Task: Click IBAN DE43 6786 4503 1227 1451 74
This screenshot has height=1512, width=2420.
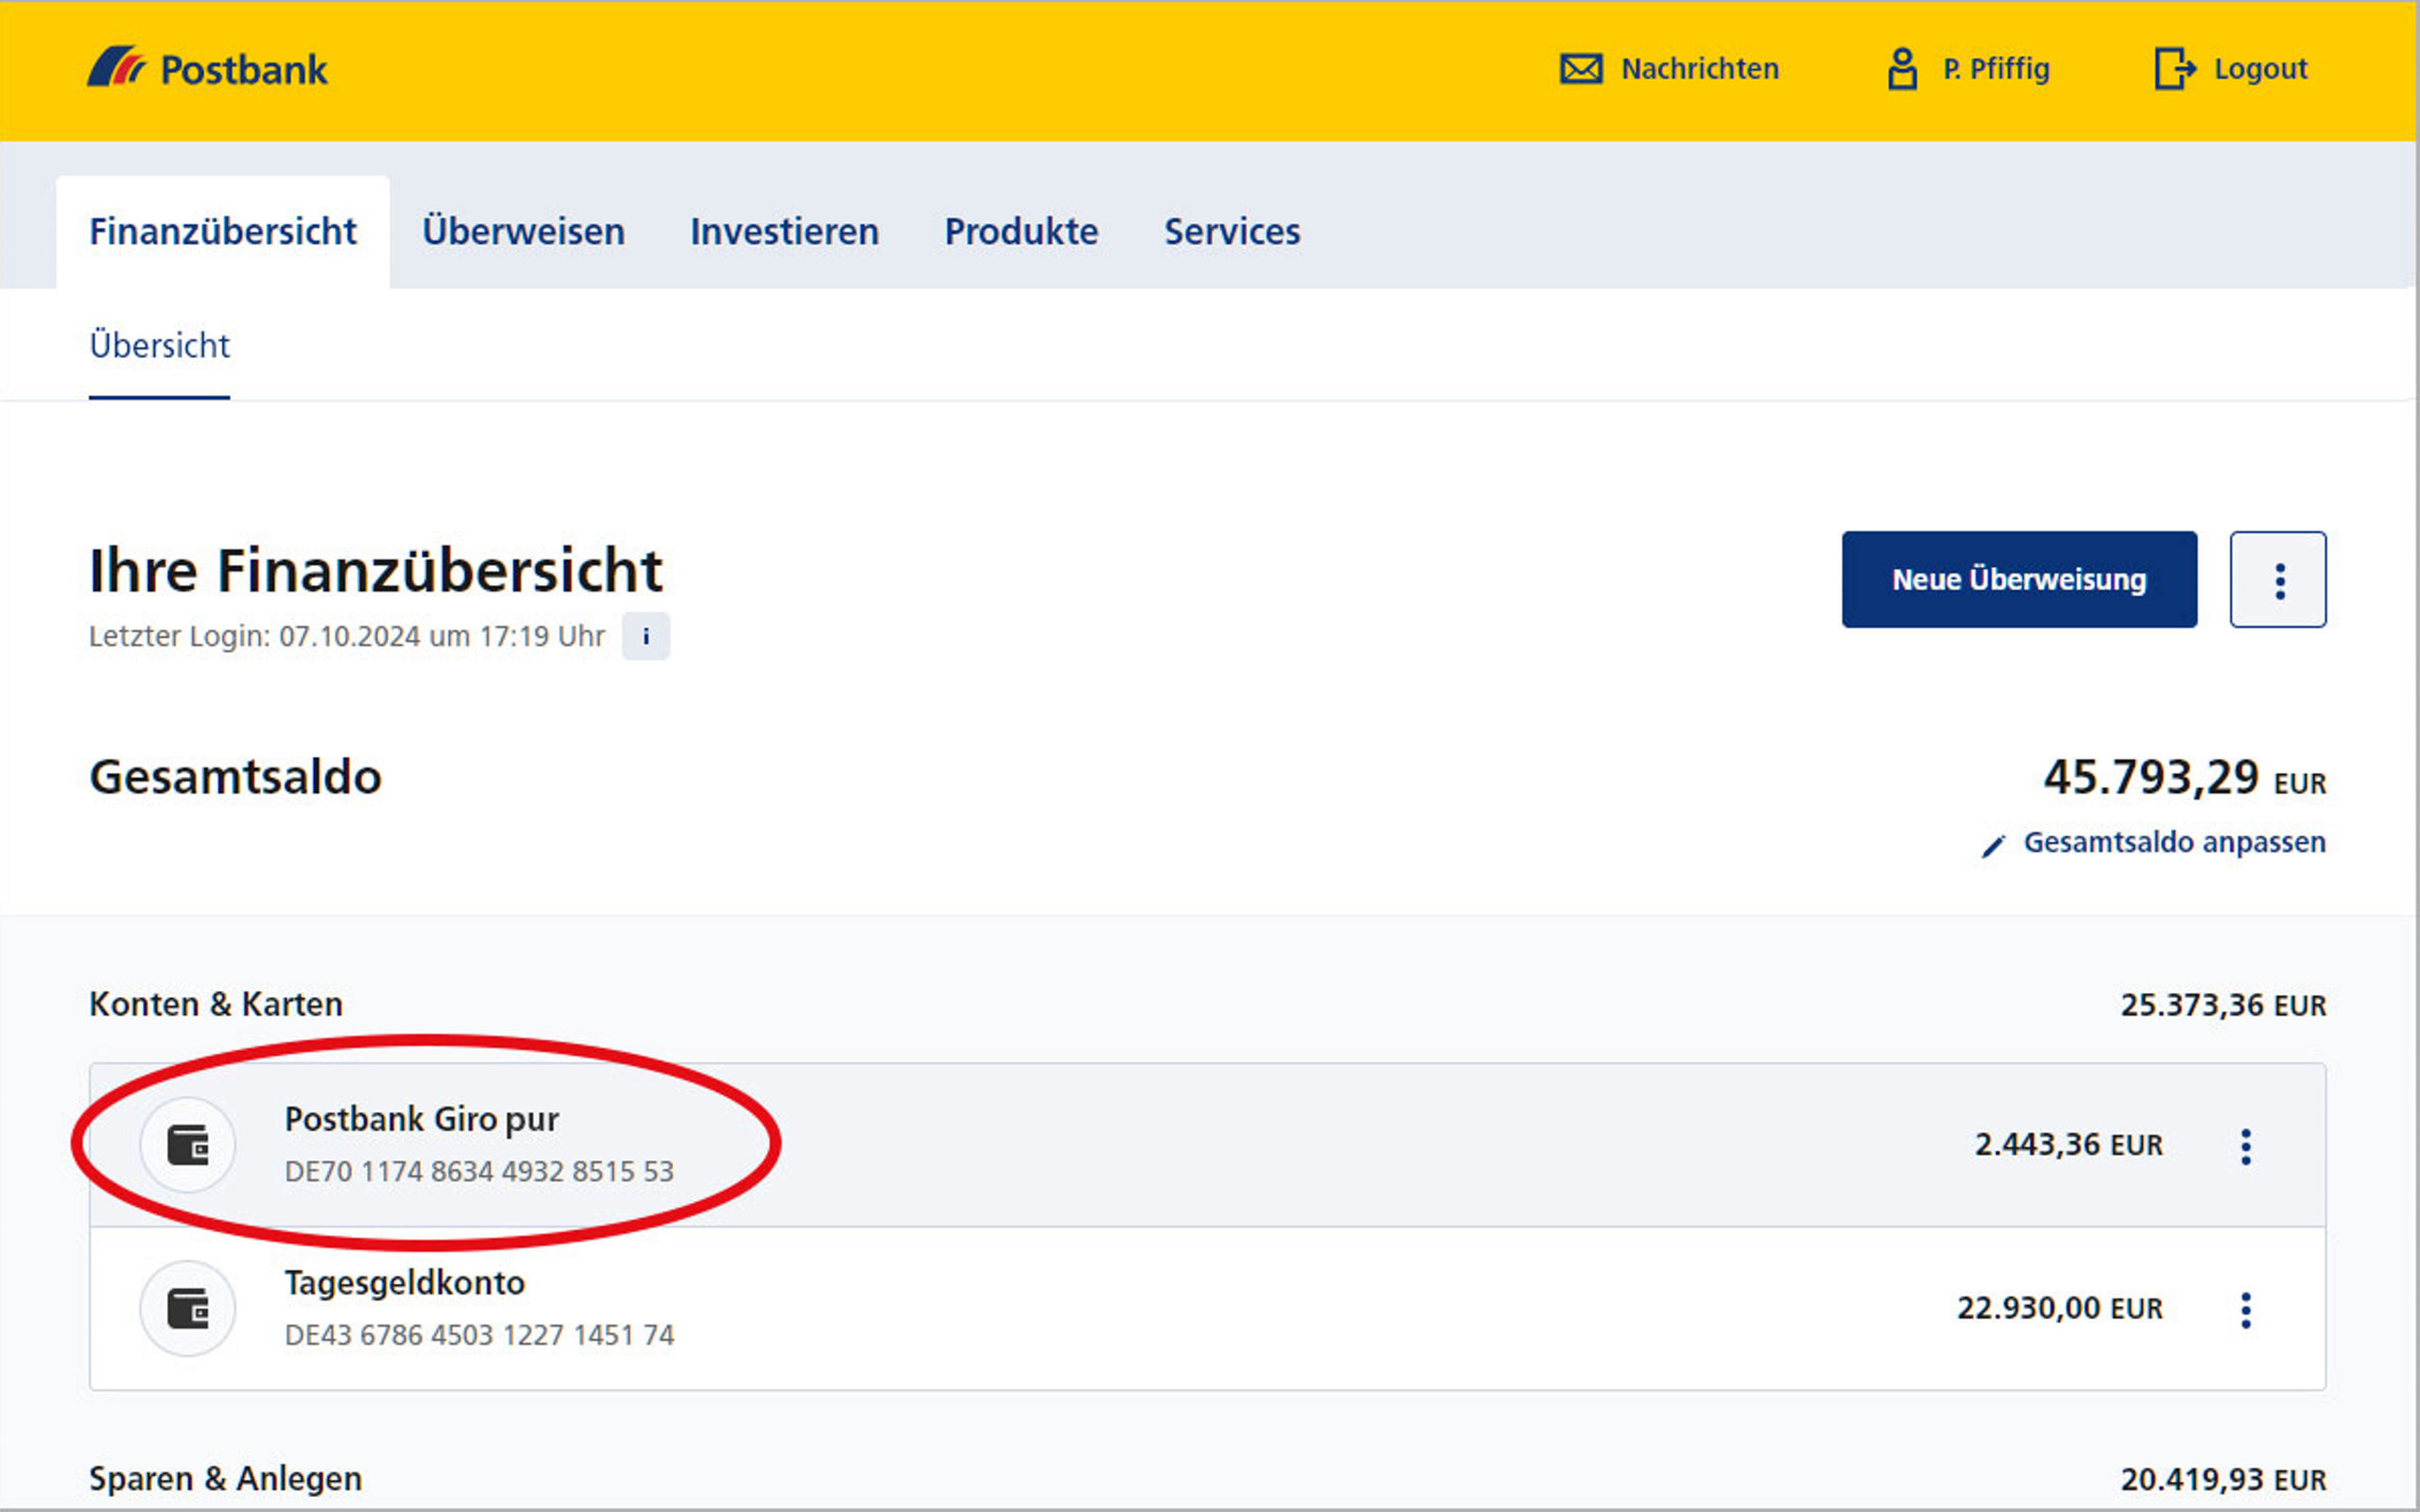Action: [x=479, y=1335]
